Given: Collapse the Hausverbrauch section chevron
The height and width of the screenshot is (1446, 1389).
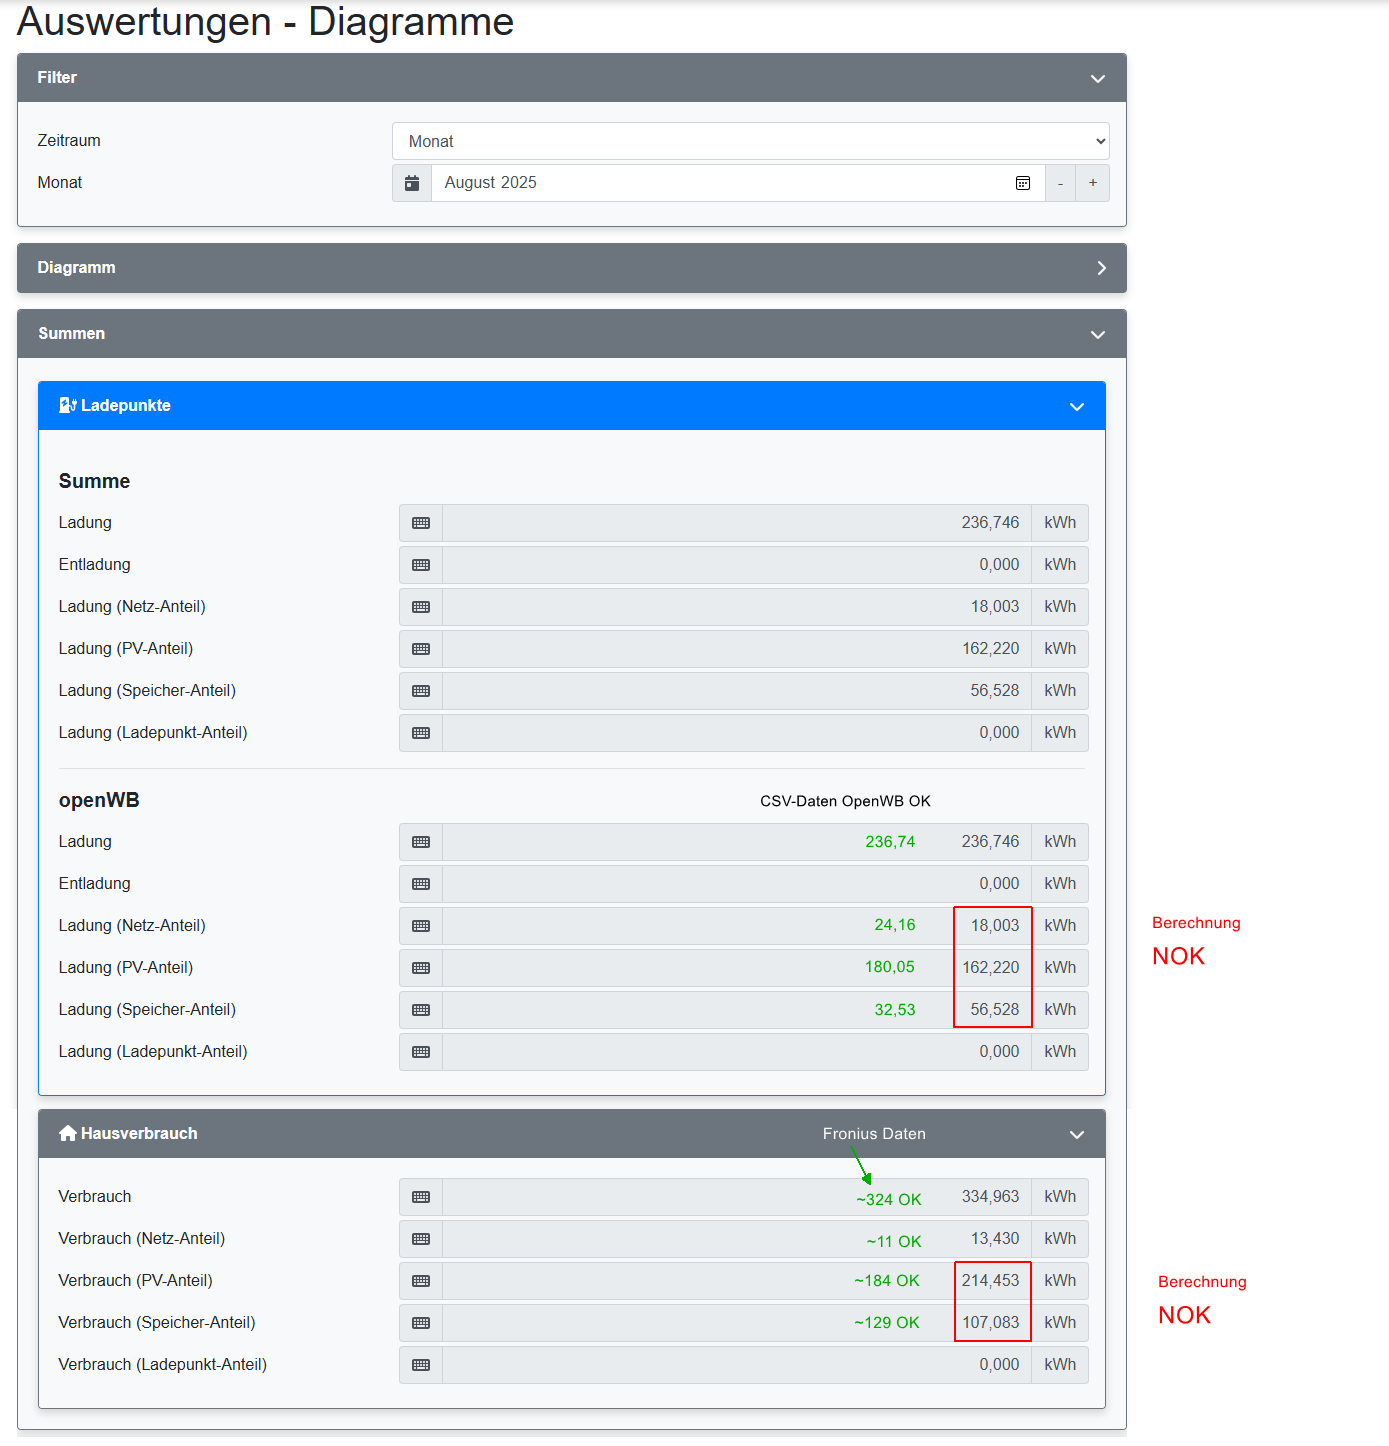Looking at the screenshot, I should point(1077,1134).
